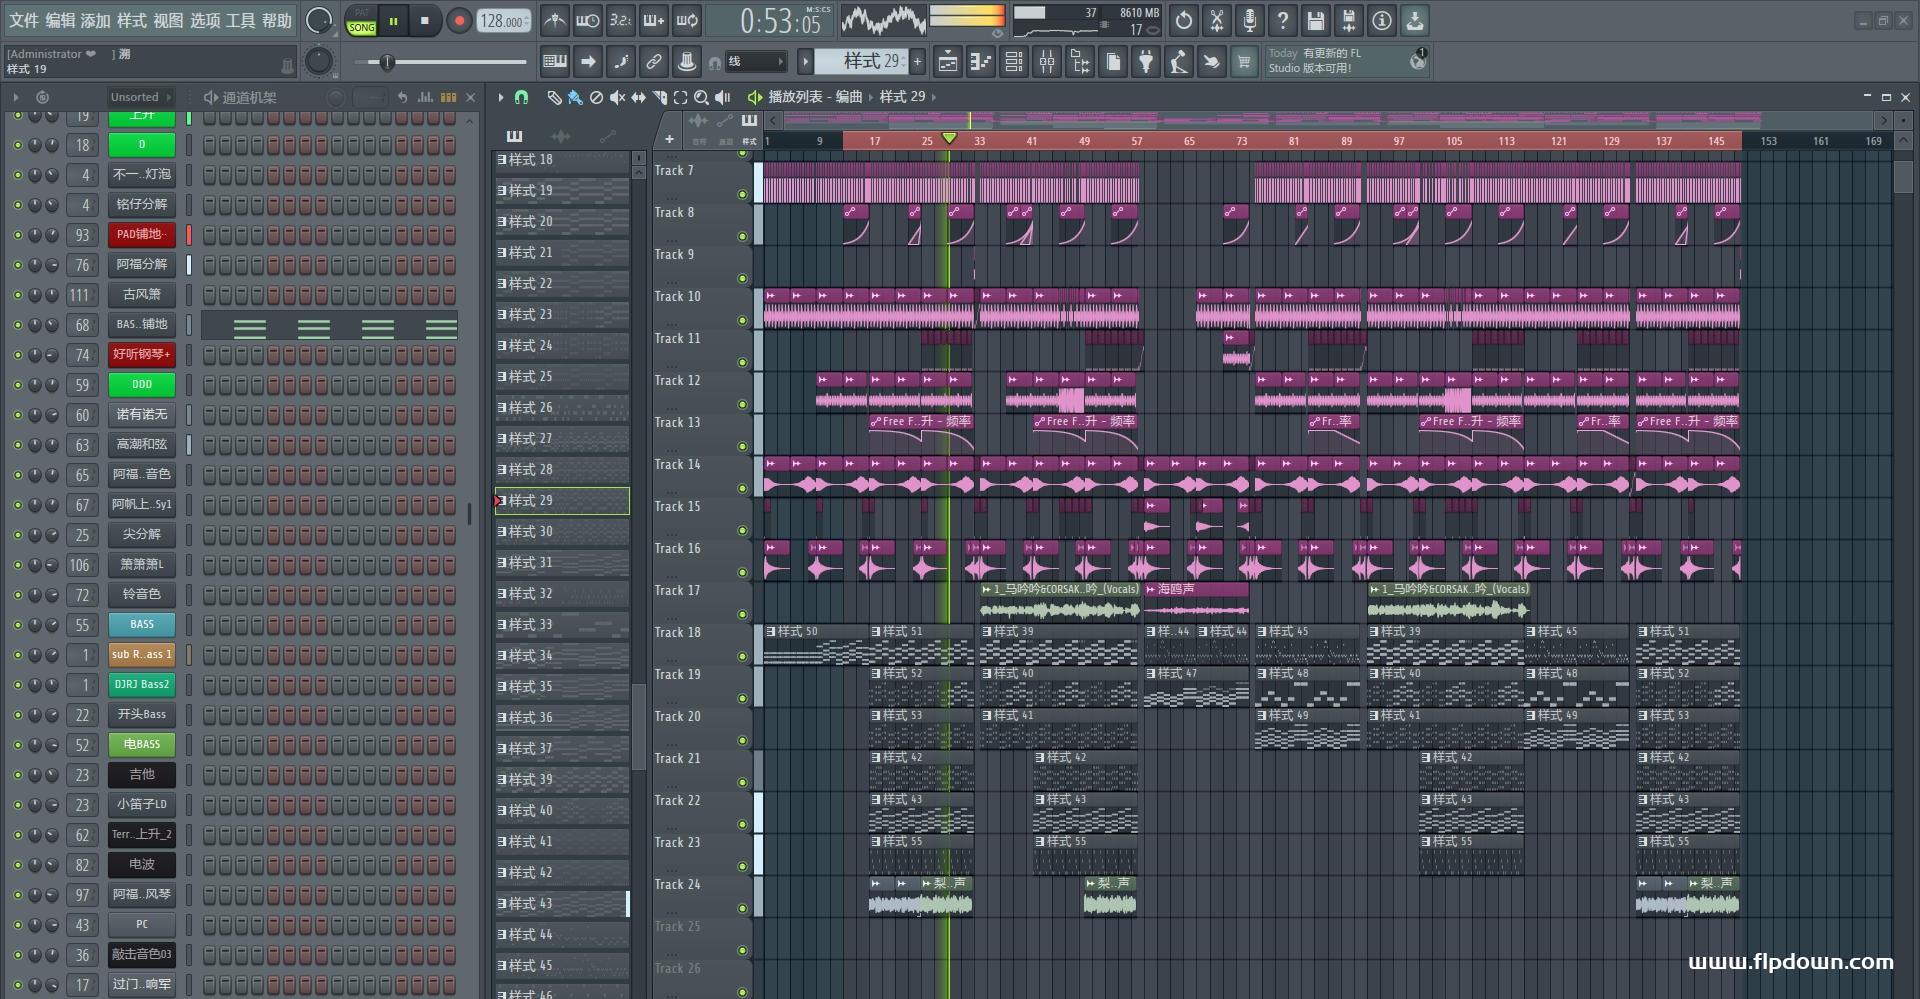The height and width of the screenshot is (999, 1920).
Task: Toggle the playlist snap magnet icon
Action: (521, 97)
